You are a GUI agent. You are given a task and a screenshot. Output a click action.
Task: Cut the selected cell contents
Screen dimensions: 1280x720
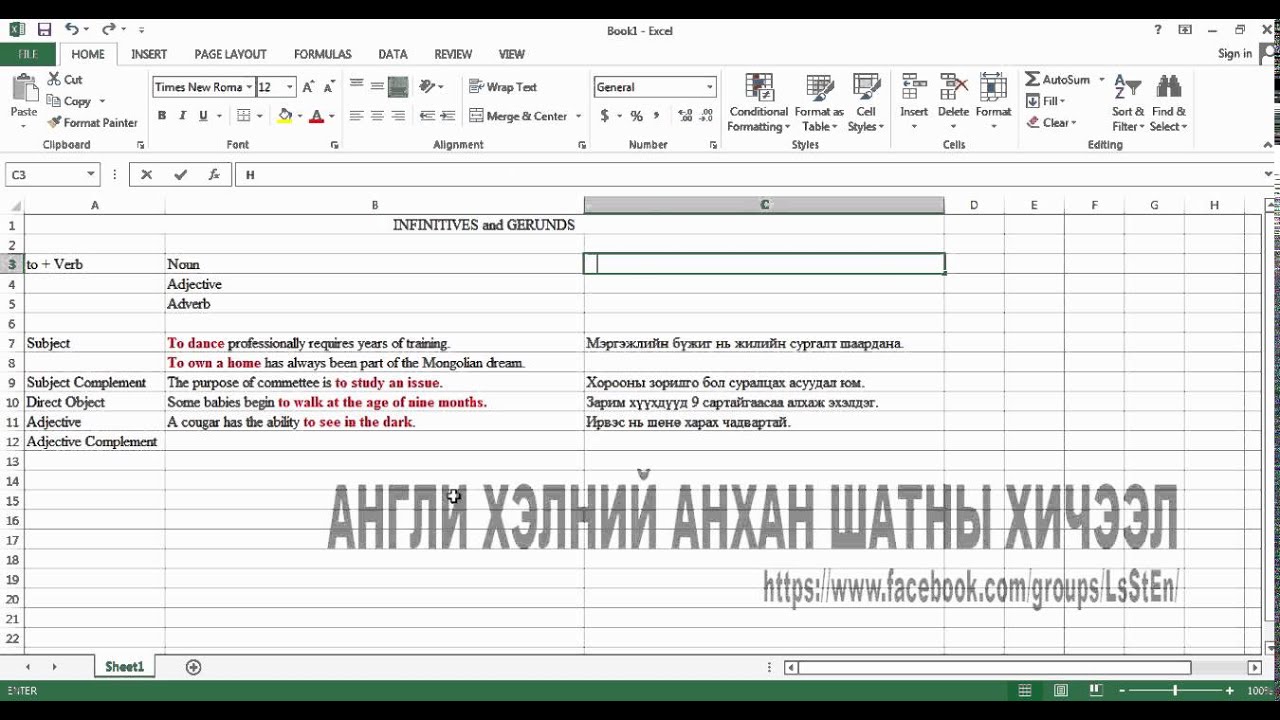[65, 80]
